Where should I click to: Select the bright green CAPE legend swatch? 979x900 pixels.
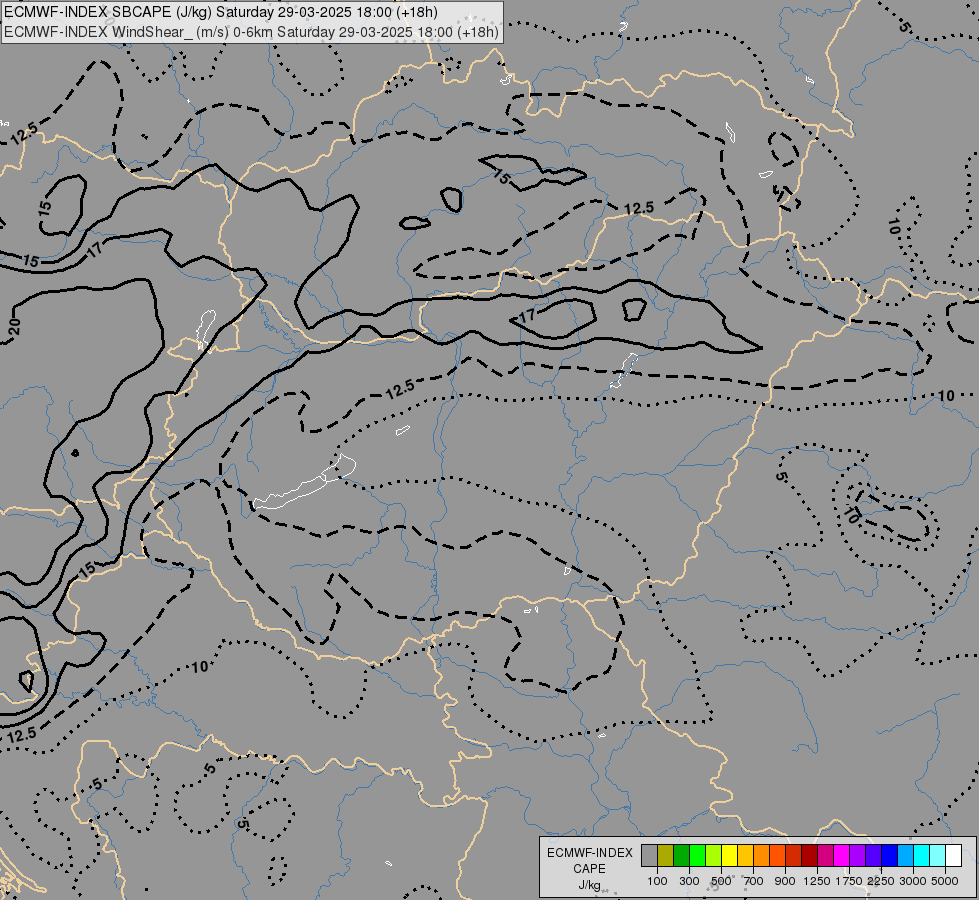coord(697,855)
